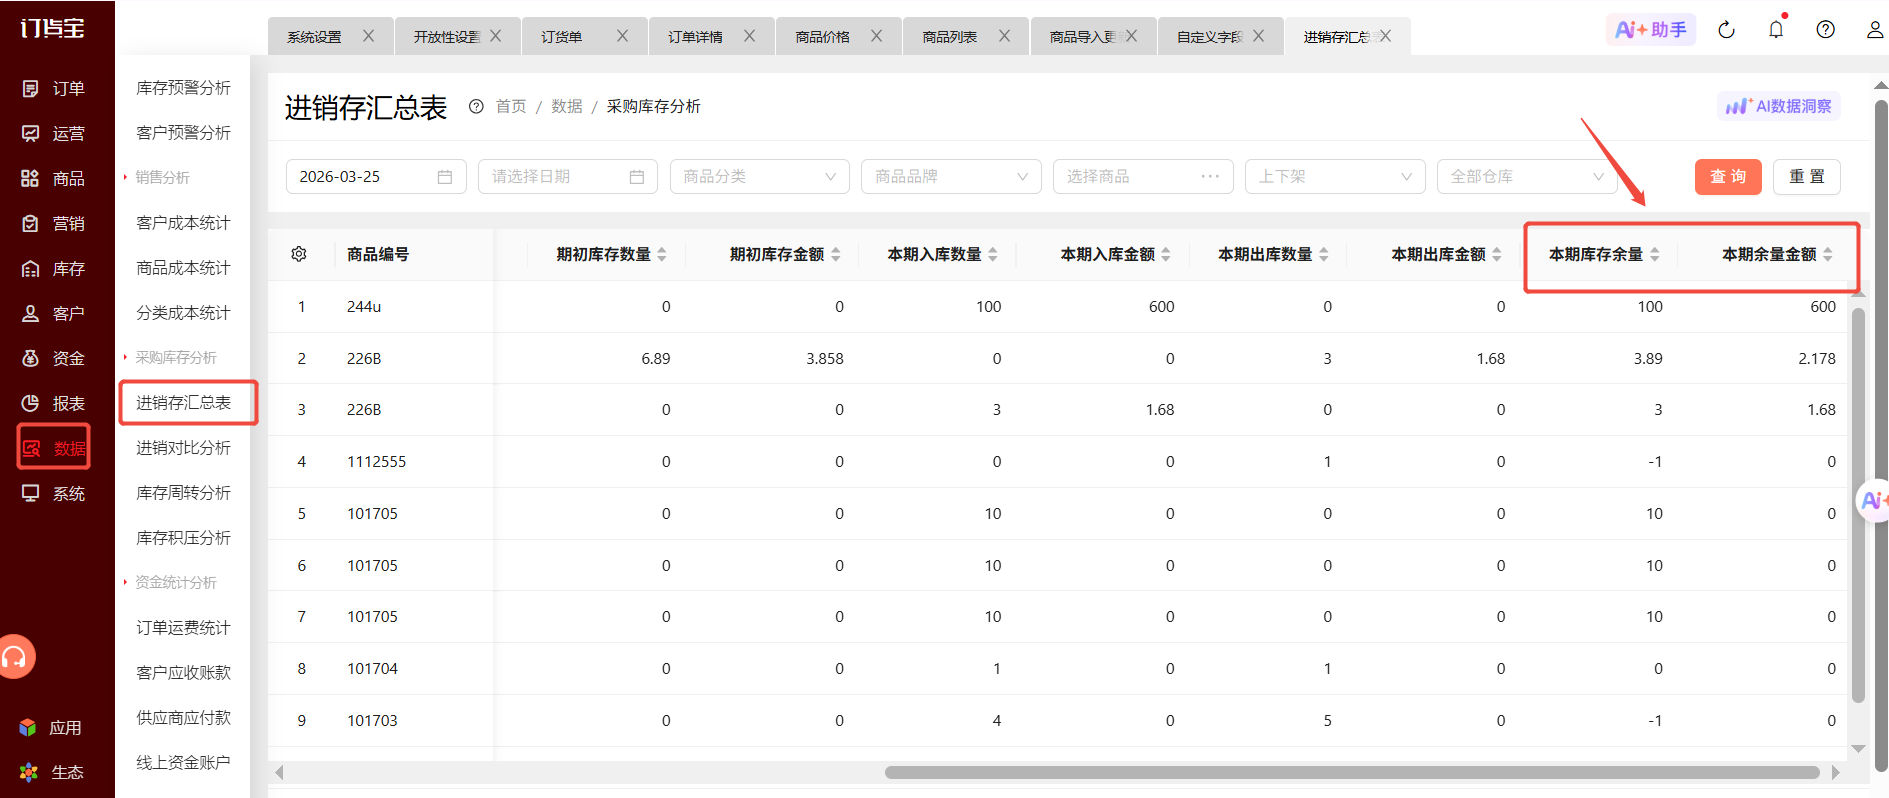
Task: Click the start date field 2026-03-25
Action: click(376, 177)
